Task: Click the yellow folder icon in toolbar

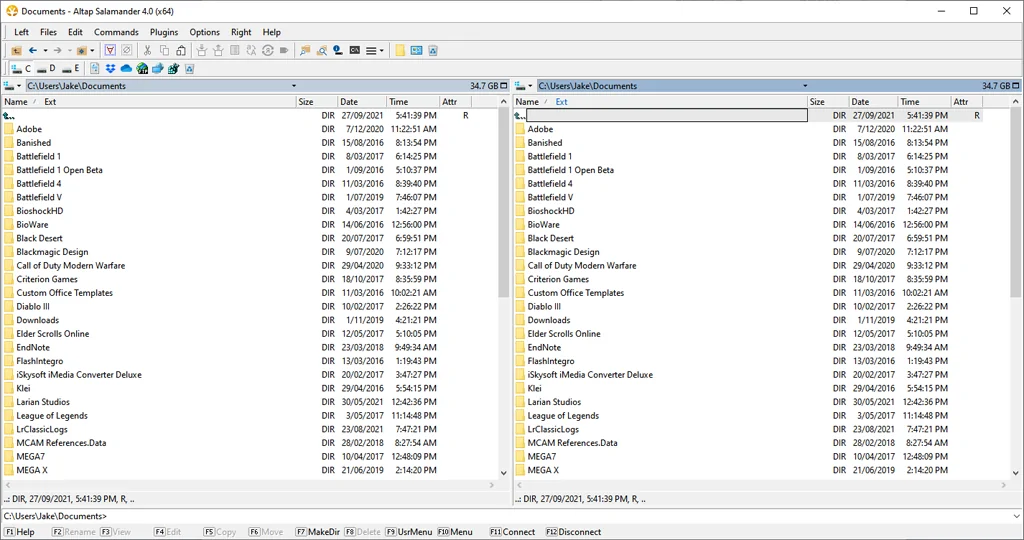Action: point(400,50)
